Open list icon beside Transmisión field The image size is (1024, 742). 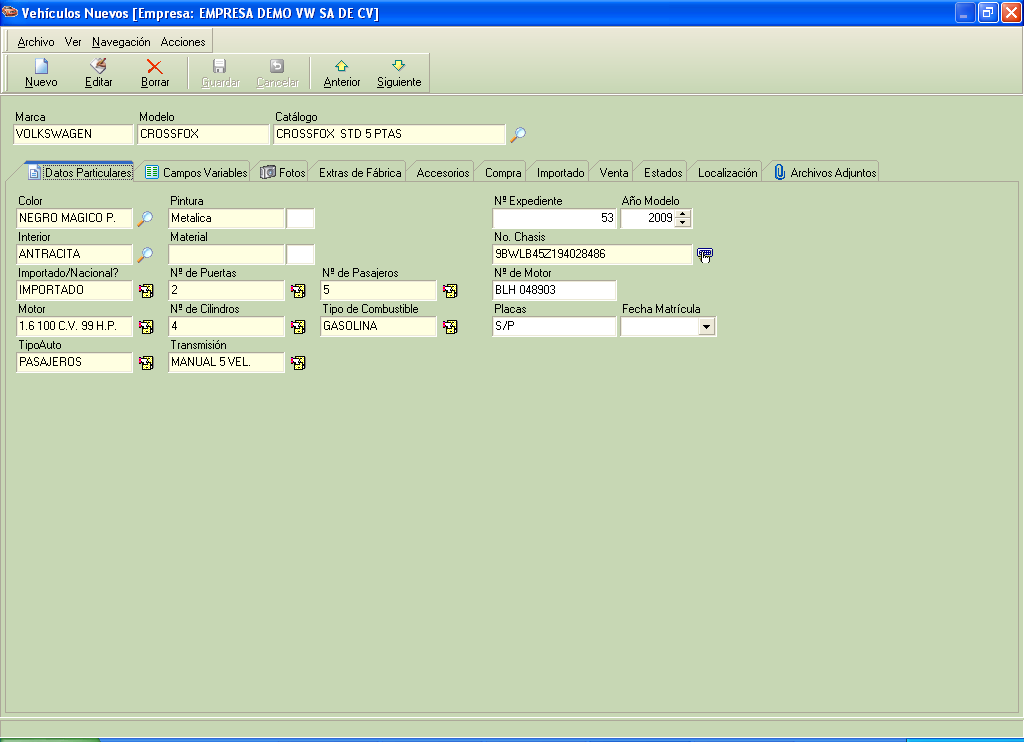point(298,363)
